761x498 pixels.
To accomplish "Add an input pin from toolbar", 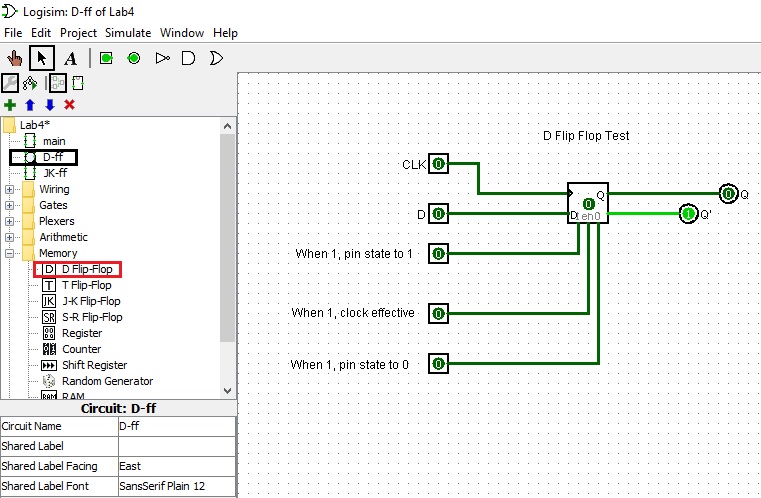I will point(106,59).
